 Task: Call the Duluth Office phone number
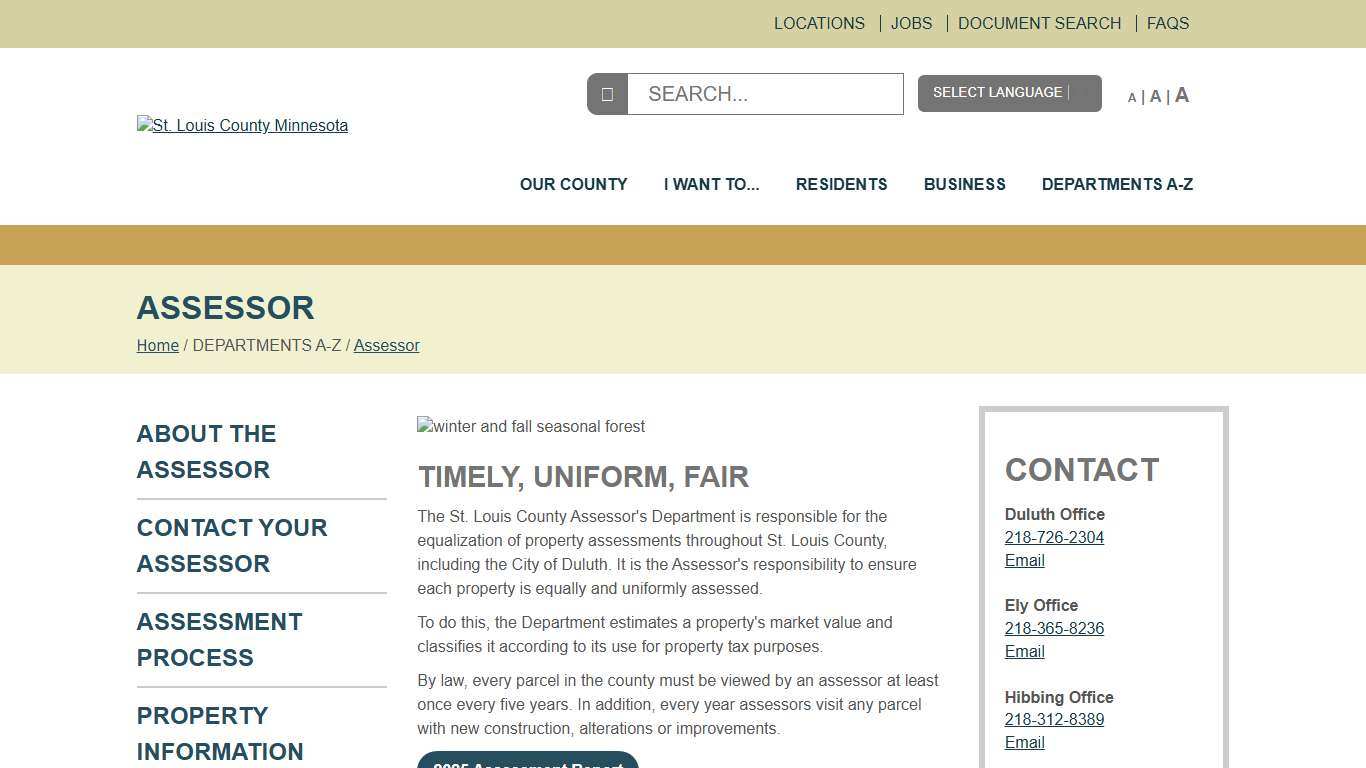click(1054, 537)
